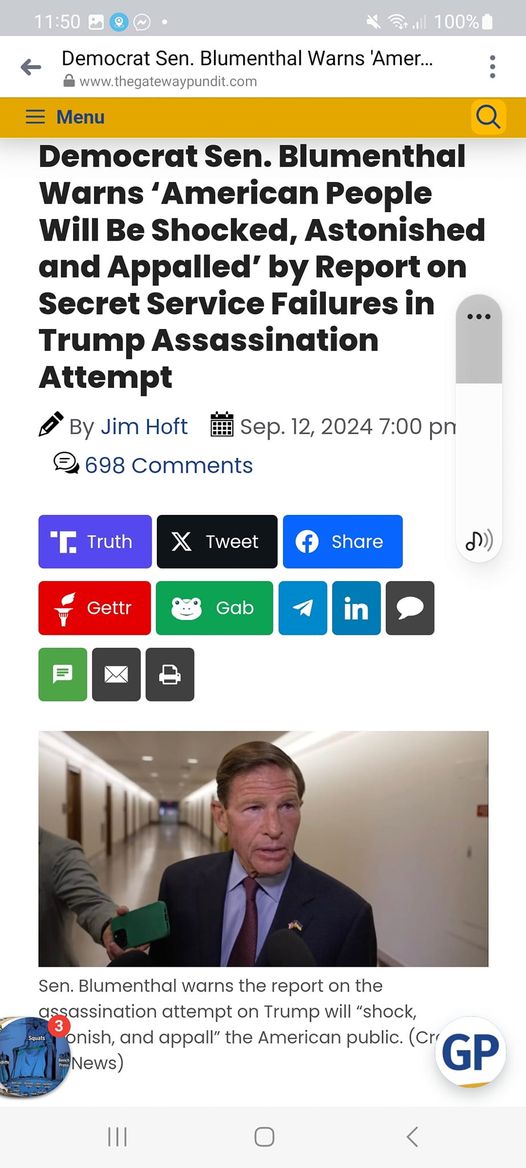The height and width of the screenshot is (1168, 526).
Task: Share to Gab button
Action: click(215, 608)
